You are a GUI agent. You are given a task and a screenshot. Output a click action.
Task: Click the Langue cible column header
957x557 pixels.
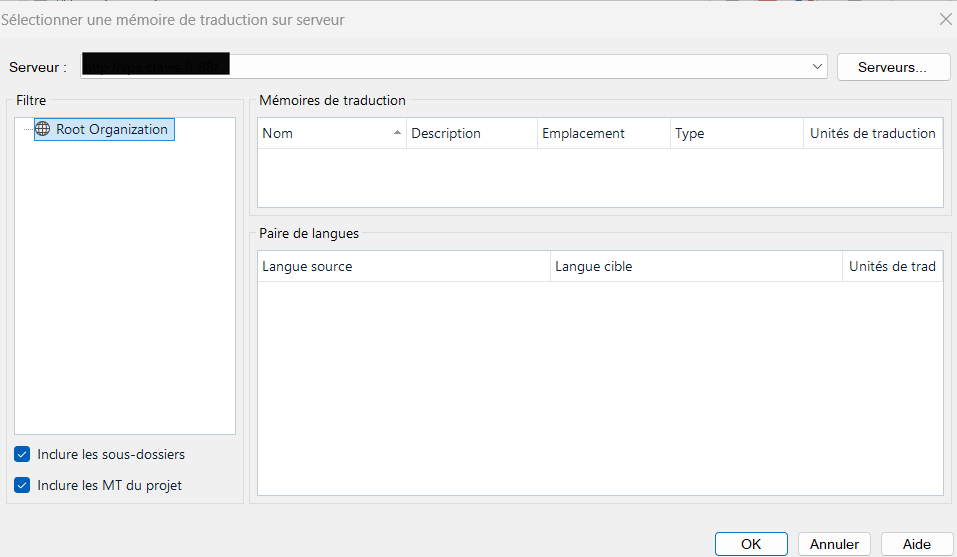(x=696, y=266)
